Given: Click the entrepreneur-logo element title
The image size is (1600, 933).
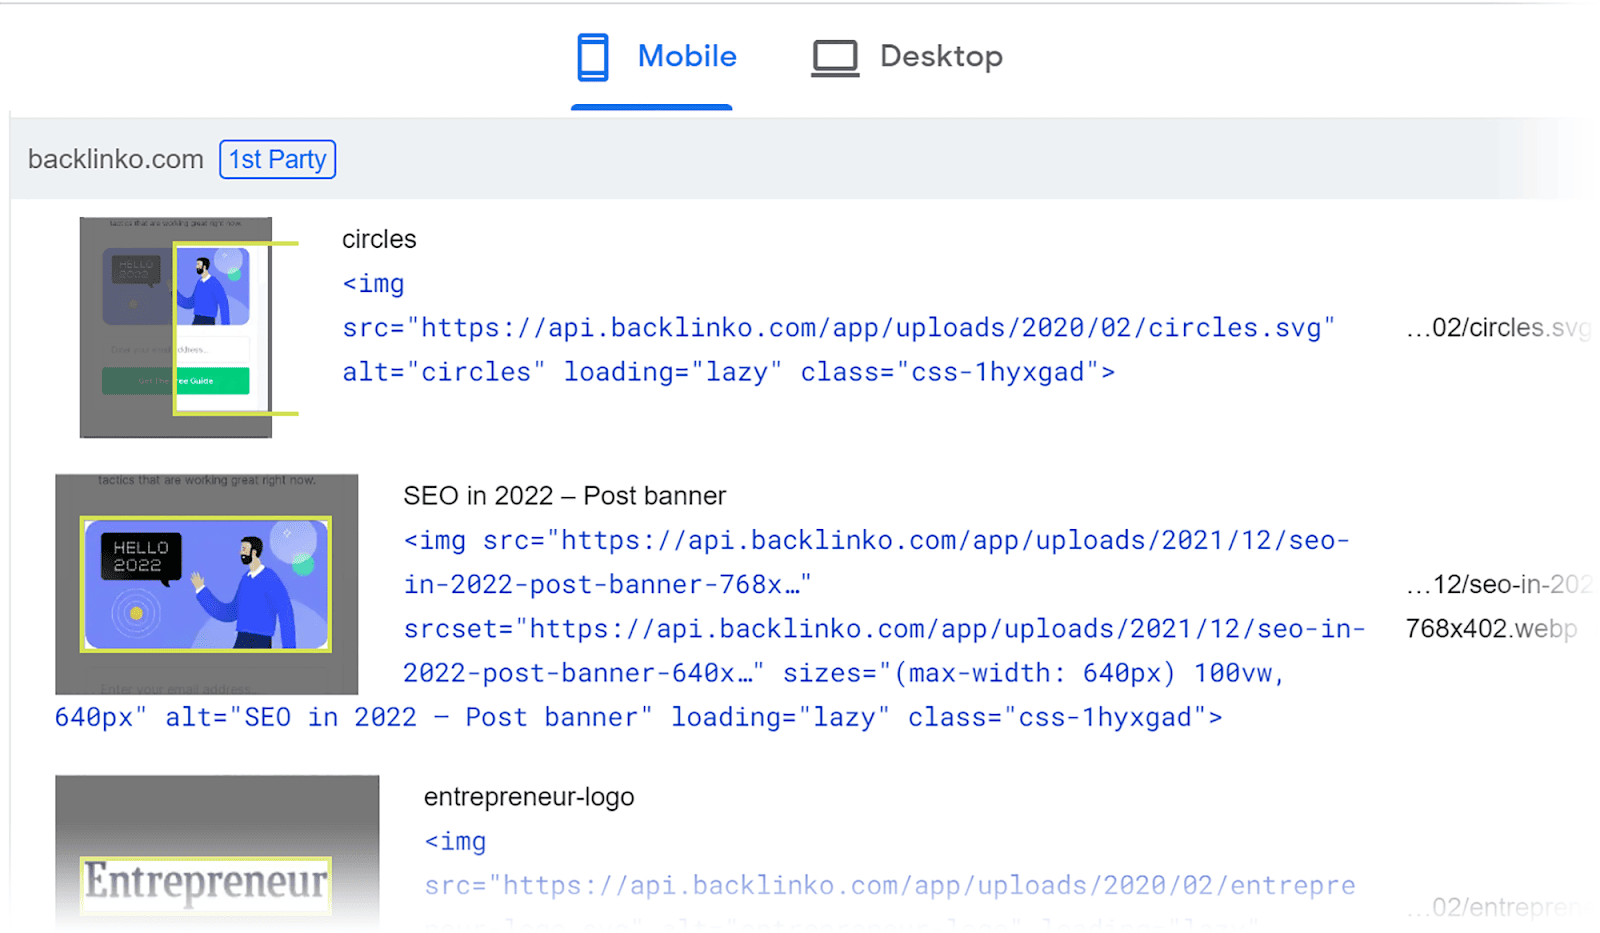Looking at the screenshot, I should click(529, 797).
